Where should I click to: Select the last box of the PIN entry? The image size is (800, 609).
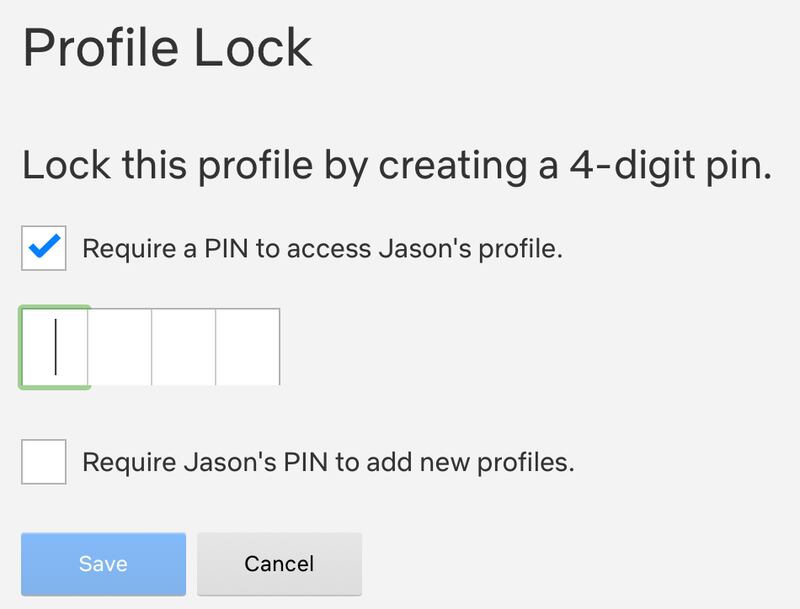point(248,347)
